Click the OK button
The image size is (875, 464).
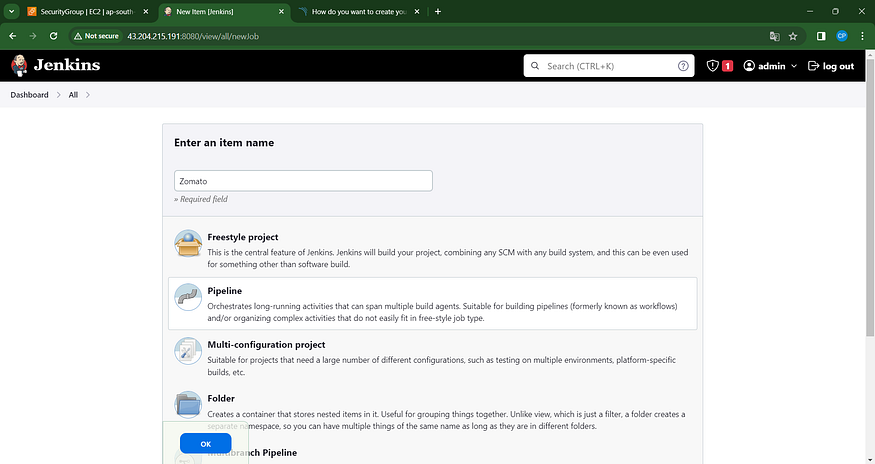click(205, 444)
